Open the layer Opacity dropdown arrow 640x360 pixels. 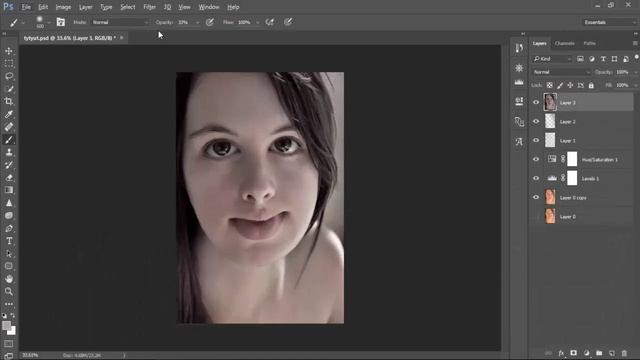pos(636,72)
